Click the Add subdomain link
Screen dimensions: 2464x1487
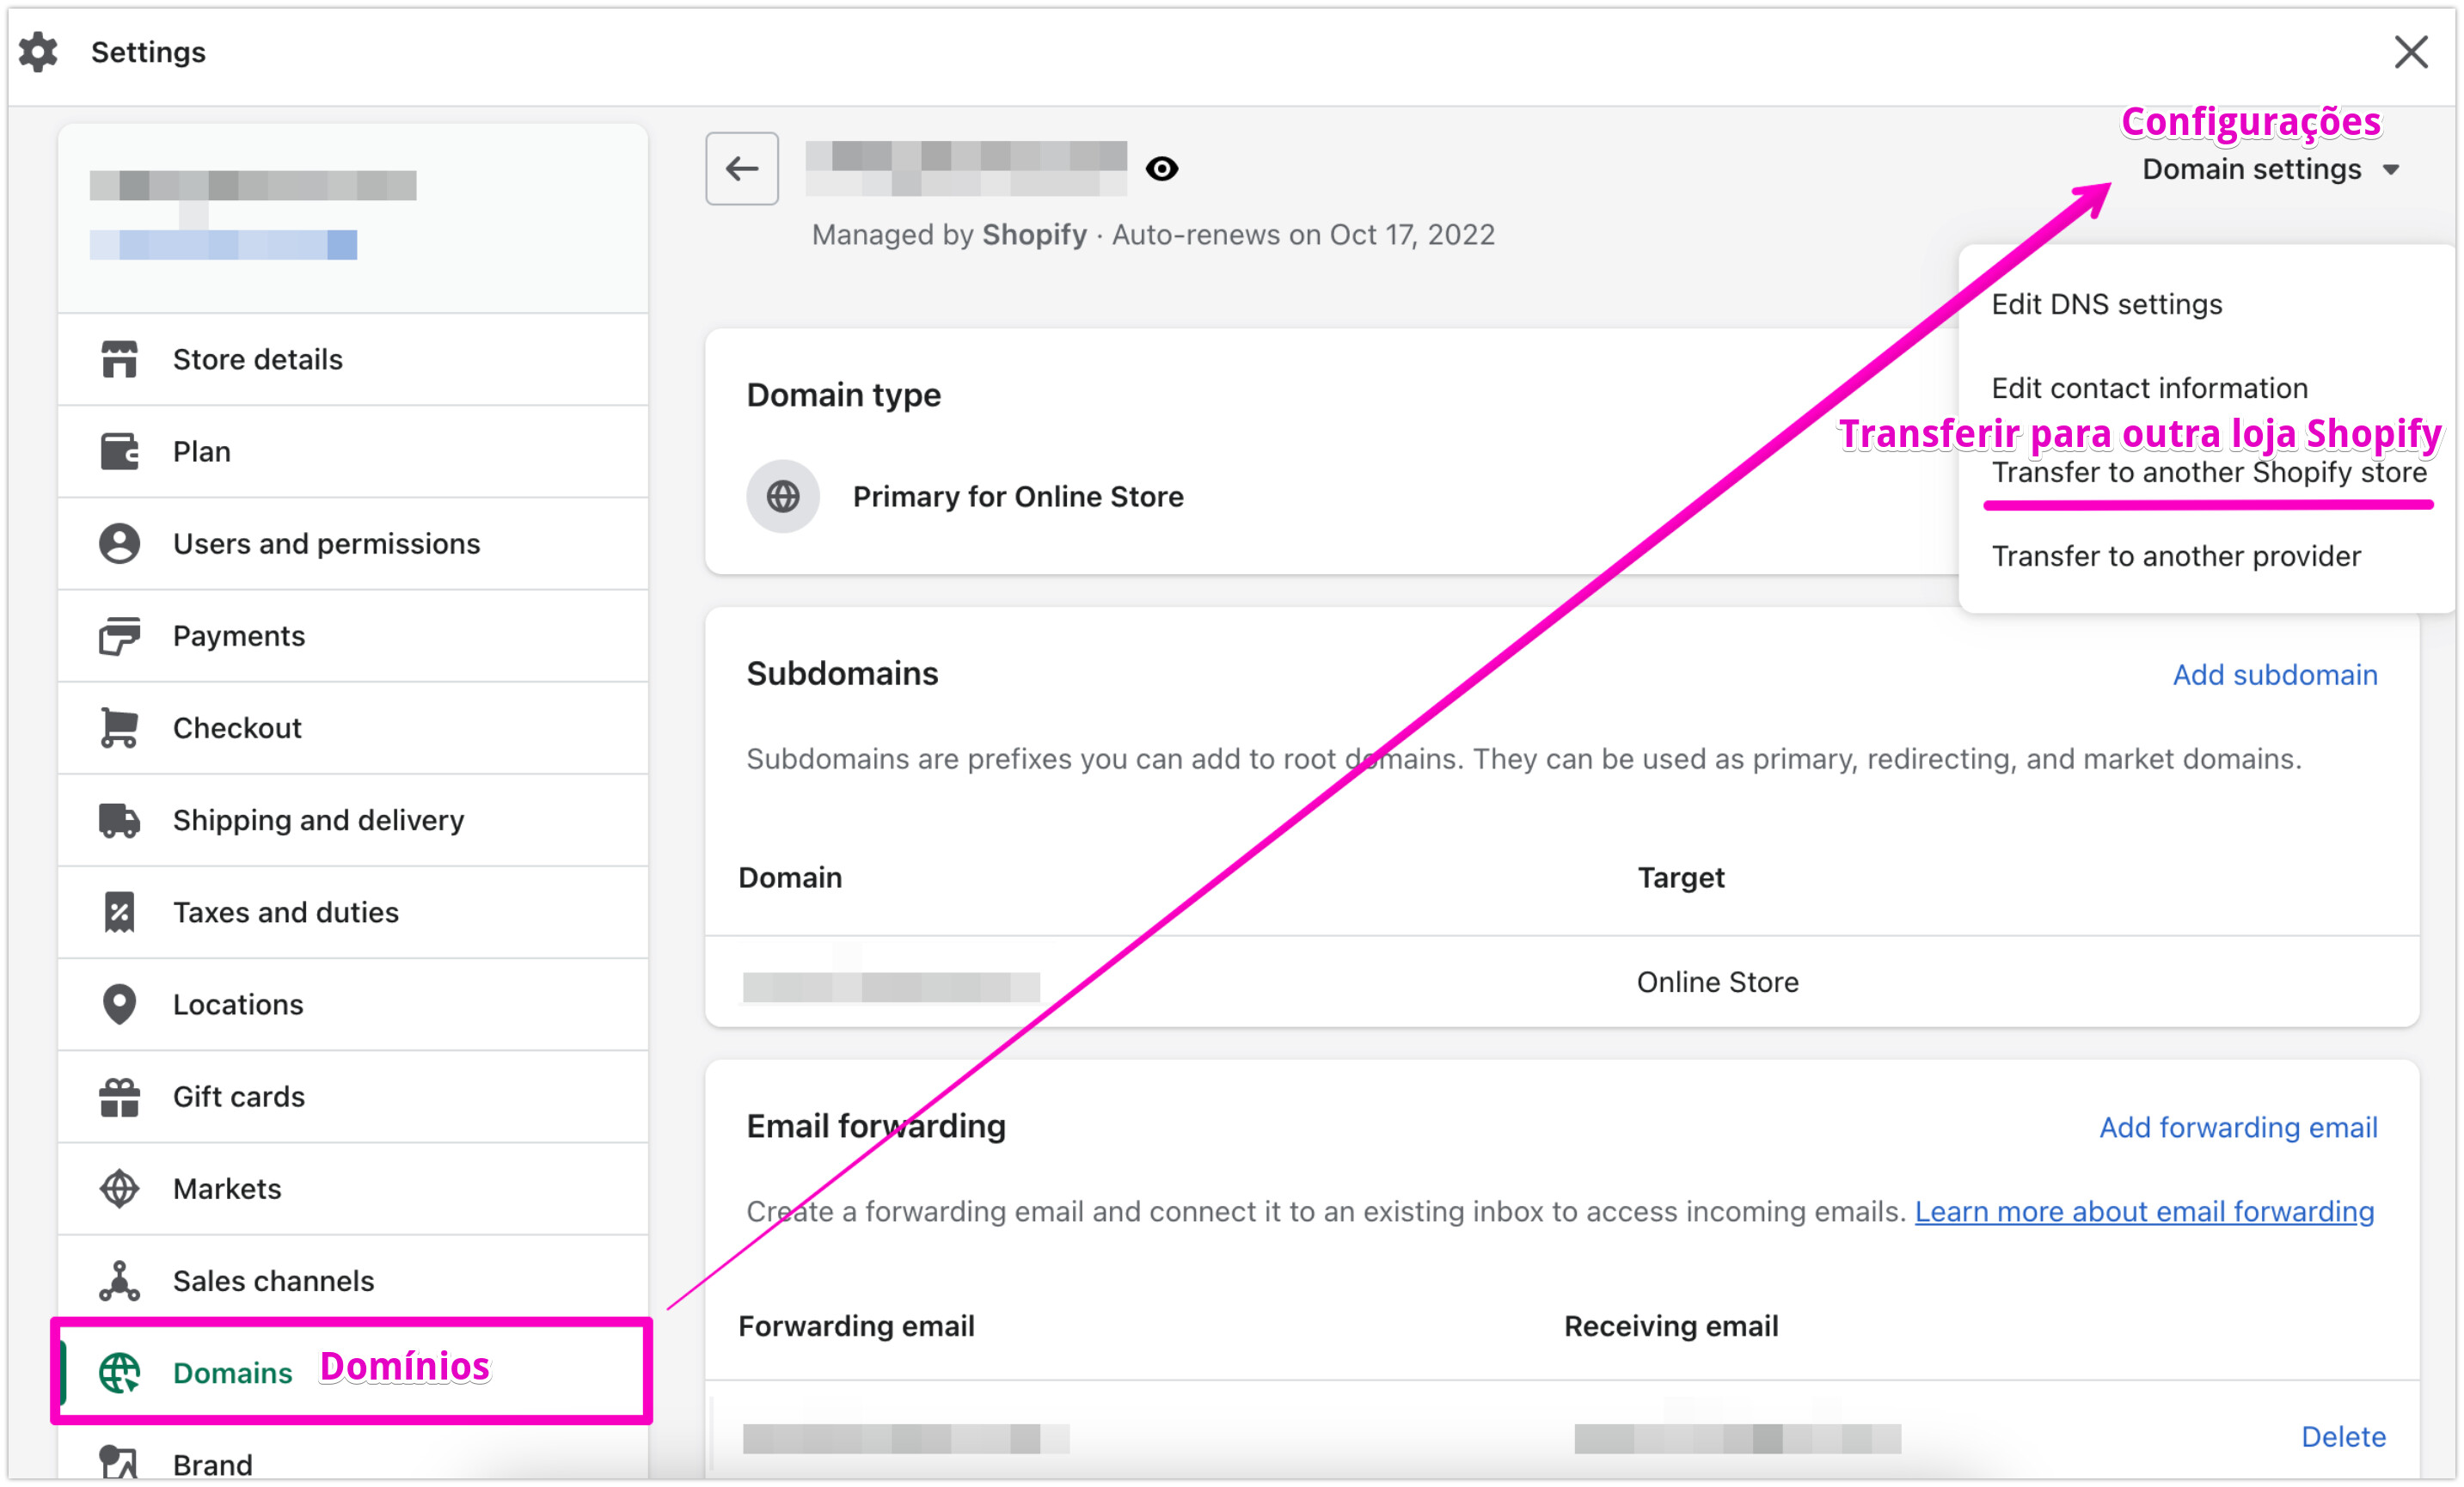[2274, 675]
